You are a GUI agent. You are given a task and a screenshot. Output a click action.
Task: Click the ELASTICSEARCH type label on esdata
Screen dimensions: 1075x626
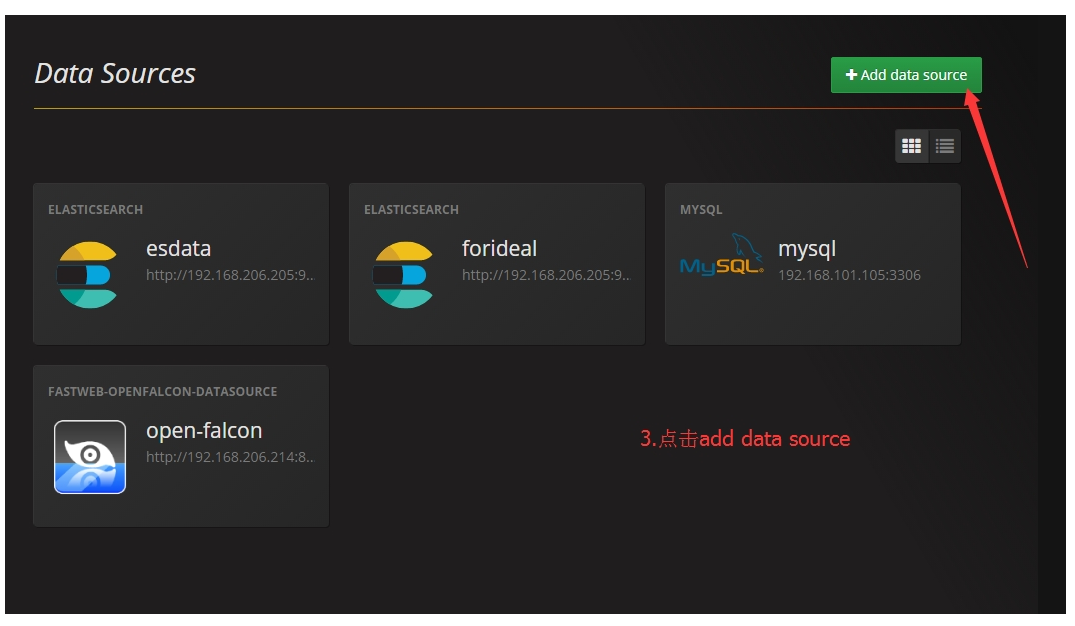pos(97,209)
